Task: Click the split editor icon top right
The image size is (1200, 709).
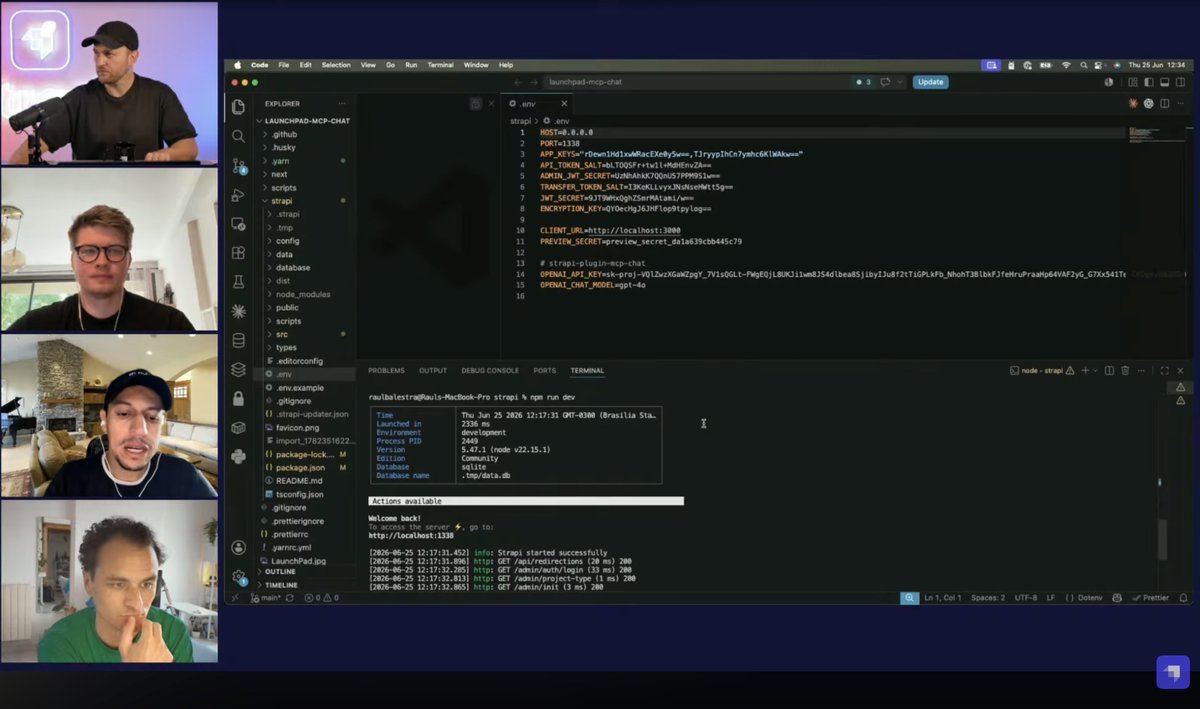Action: point(1164,103)
